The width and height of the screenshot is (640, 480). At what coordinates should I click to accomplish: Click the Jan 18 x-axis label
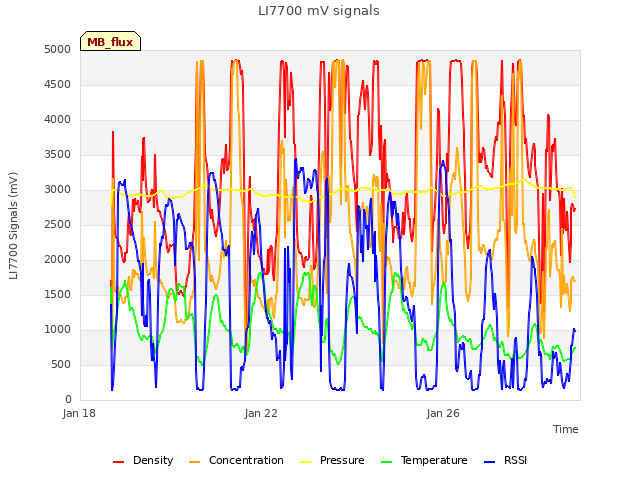pos(79,413)
